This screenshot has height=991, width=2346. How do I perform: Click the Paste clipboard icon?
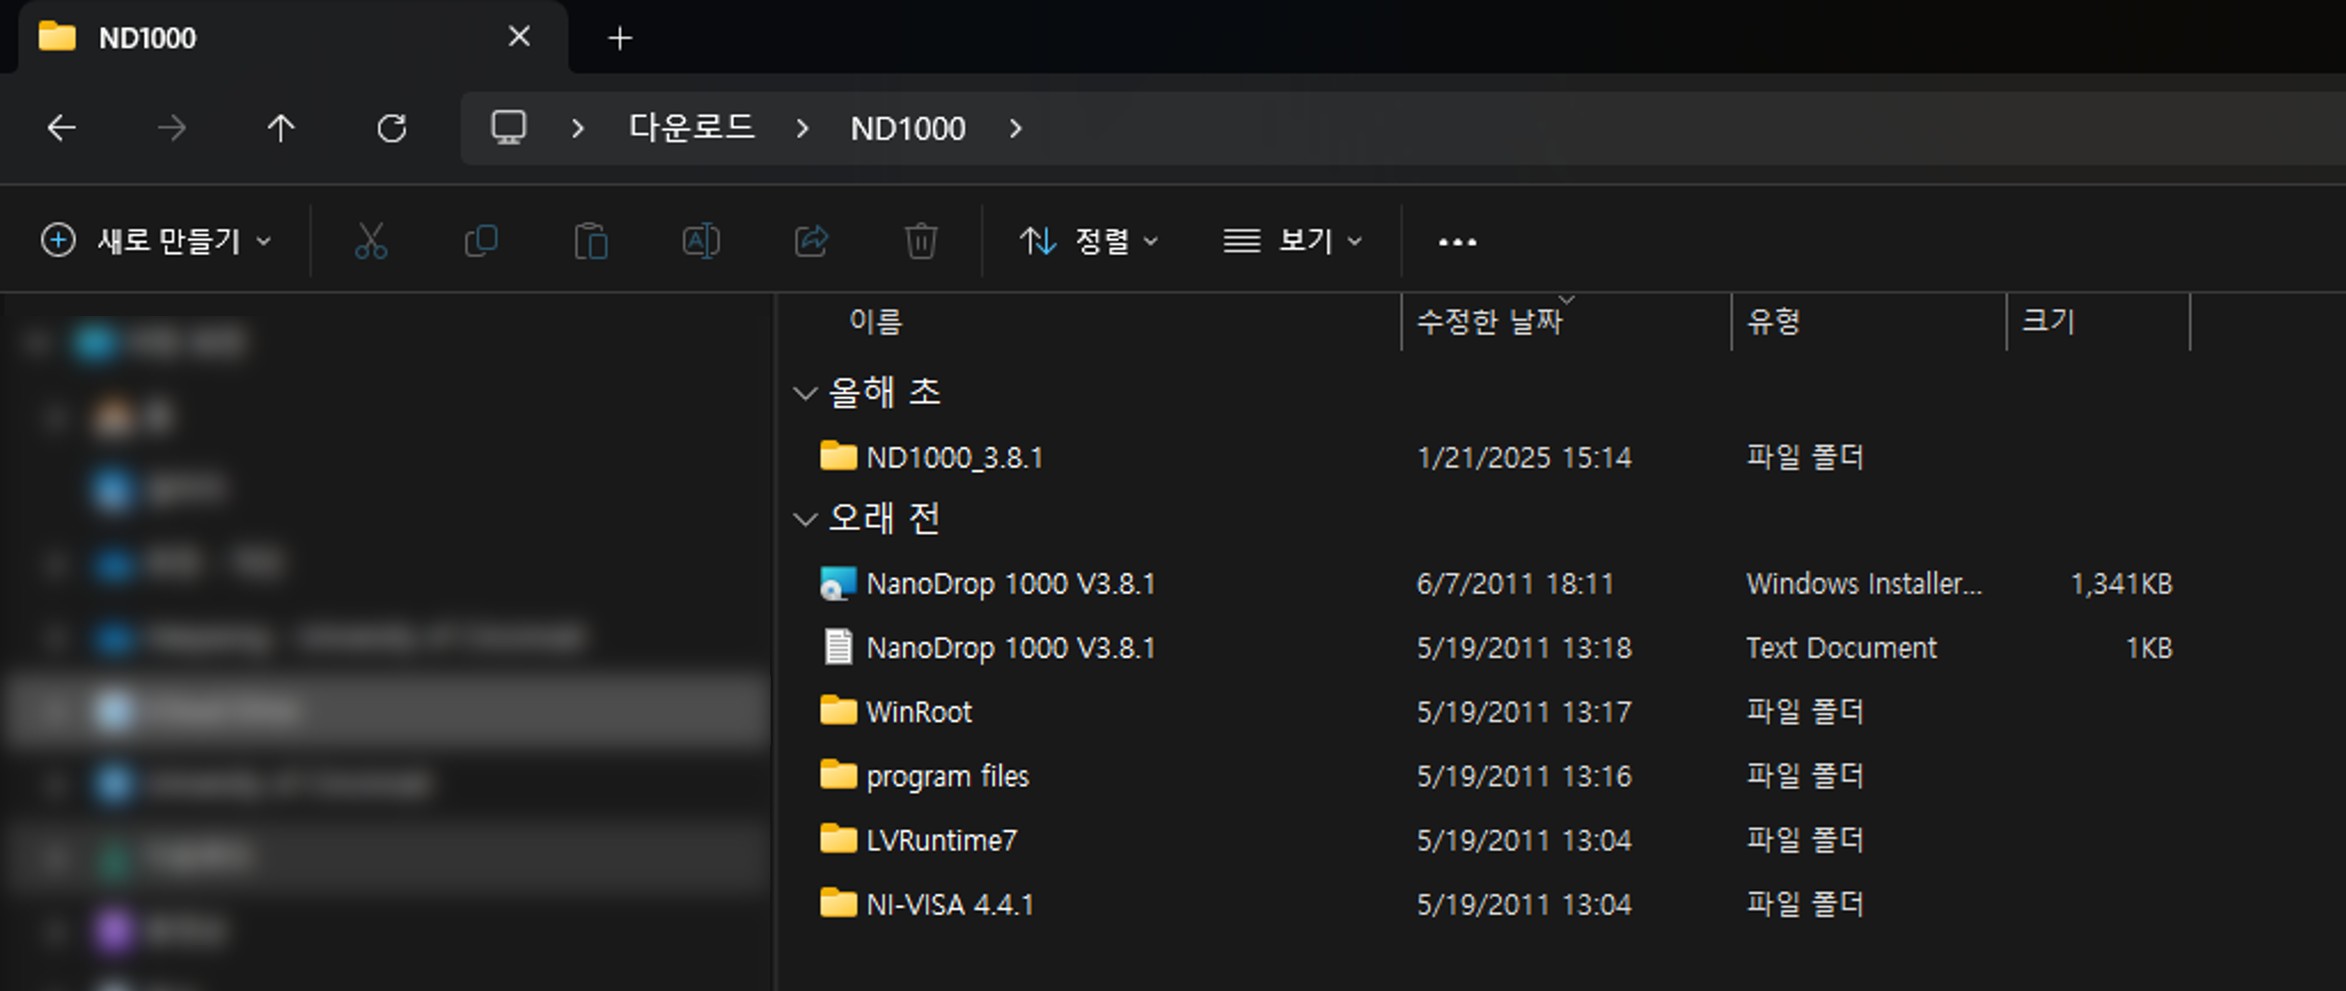(591, 241)
